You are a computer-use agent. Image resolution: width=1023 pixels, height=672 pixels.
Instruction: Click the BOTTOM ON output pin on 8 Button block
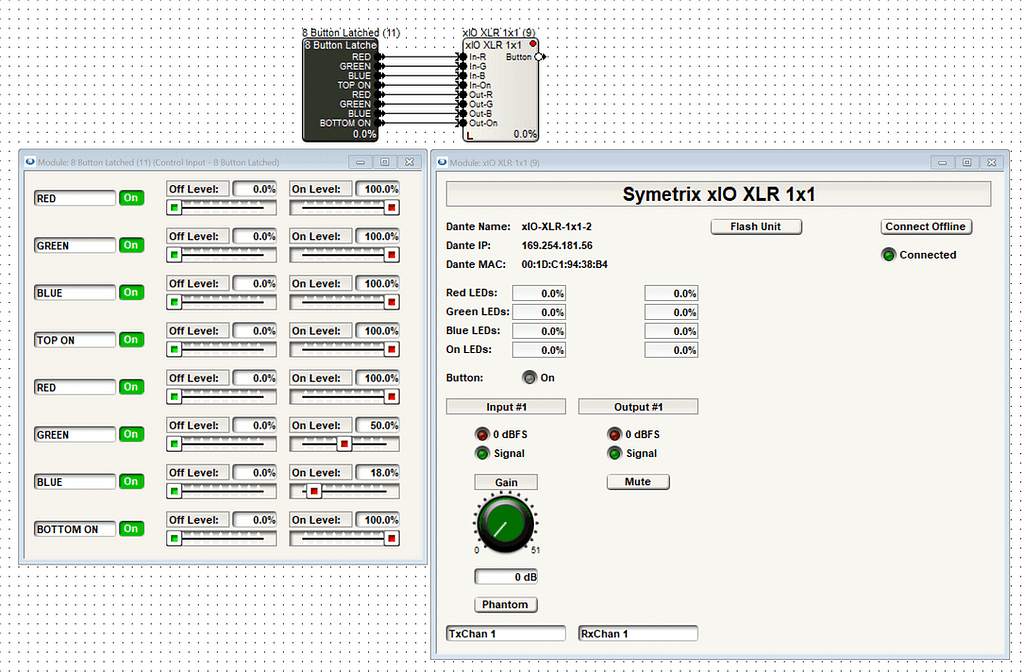coord(380,123)
